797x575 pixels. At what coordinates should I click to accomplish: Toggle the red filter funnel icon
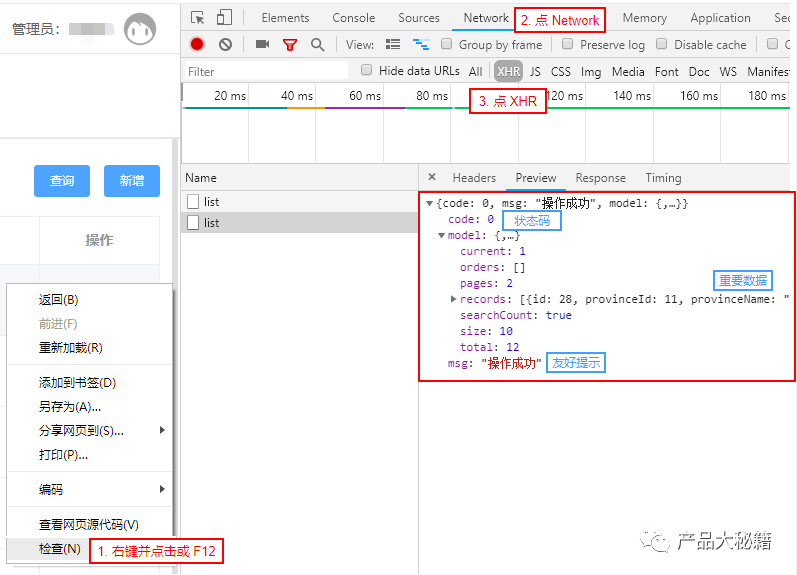click(x=290, y=45)
